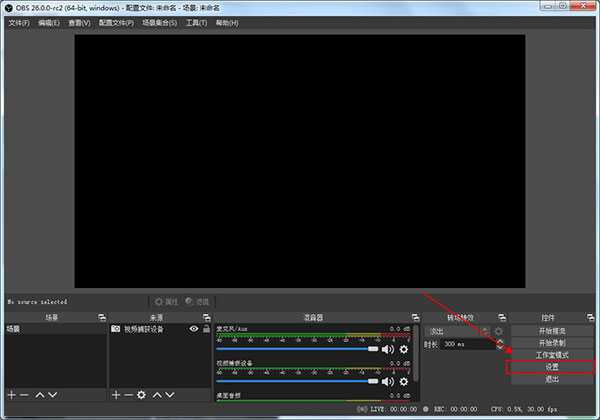Click the 设置 button
This screenshot has width=600, height=420.
click(552, 367)
